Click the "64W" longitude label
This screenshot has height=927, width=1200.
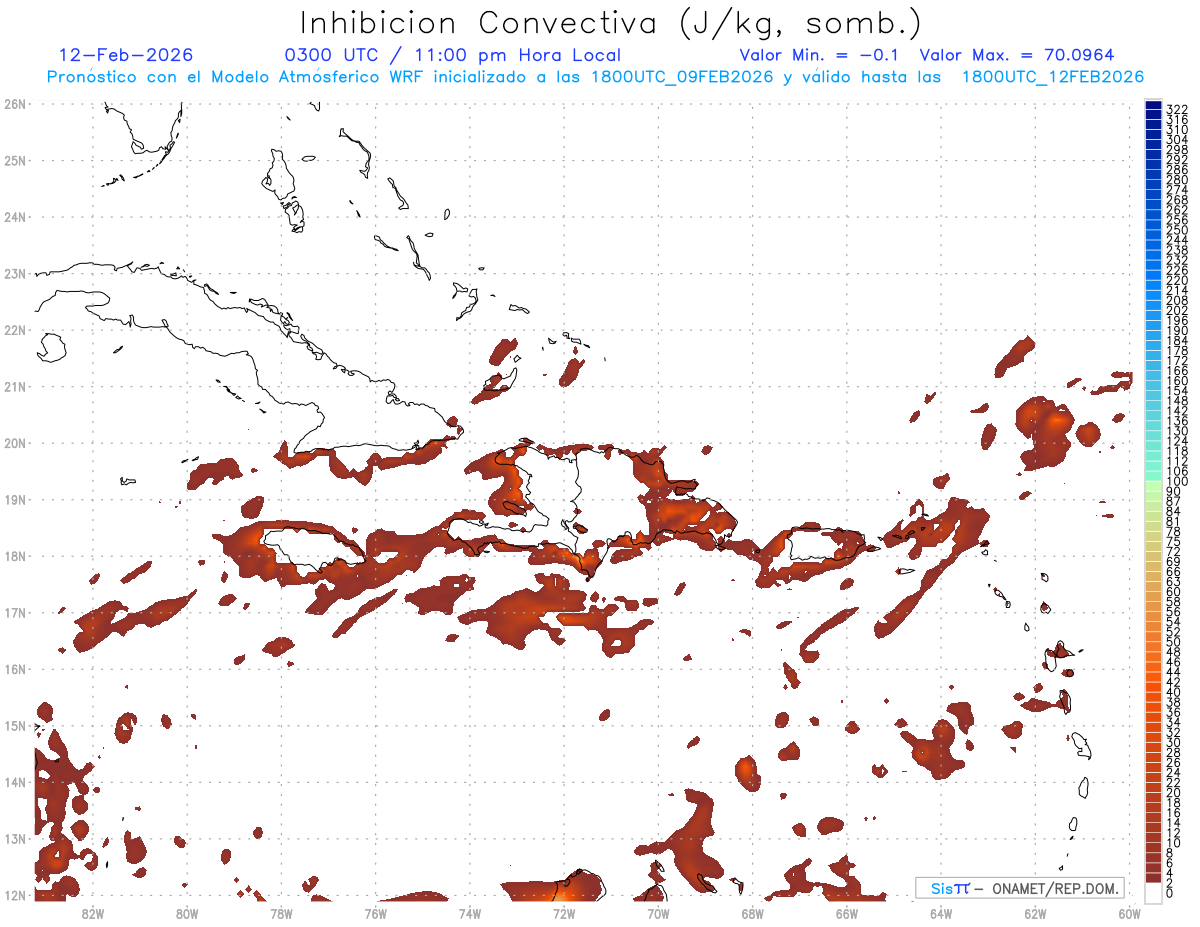(x=940, y=913)
